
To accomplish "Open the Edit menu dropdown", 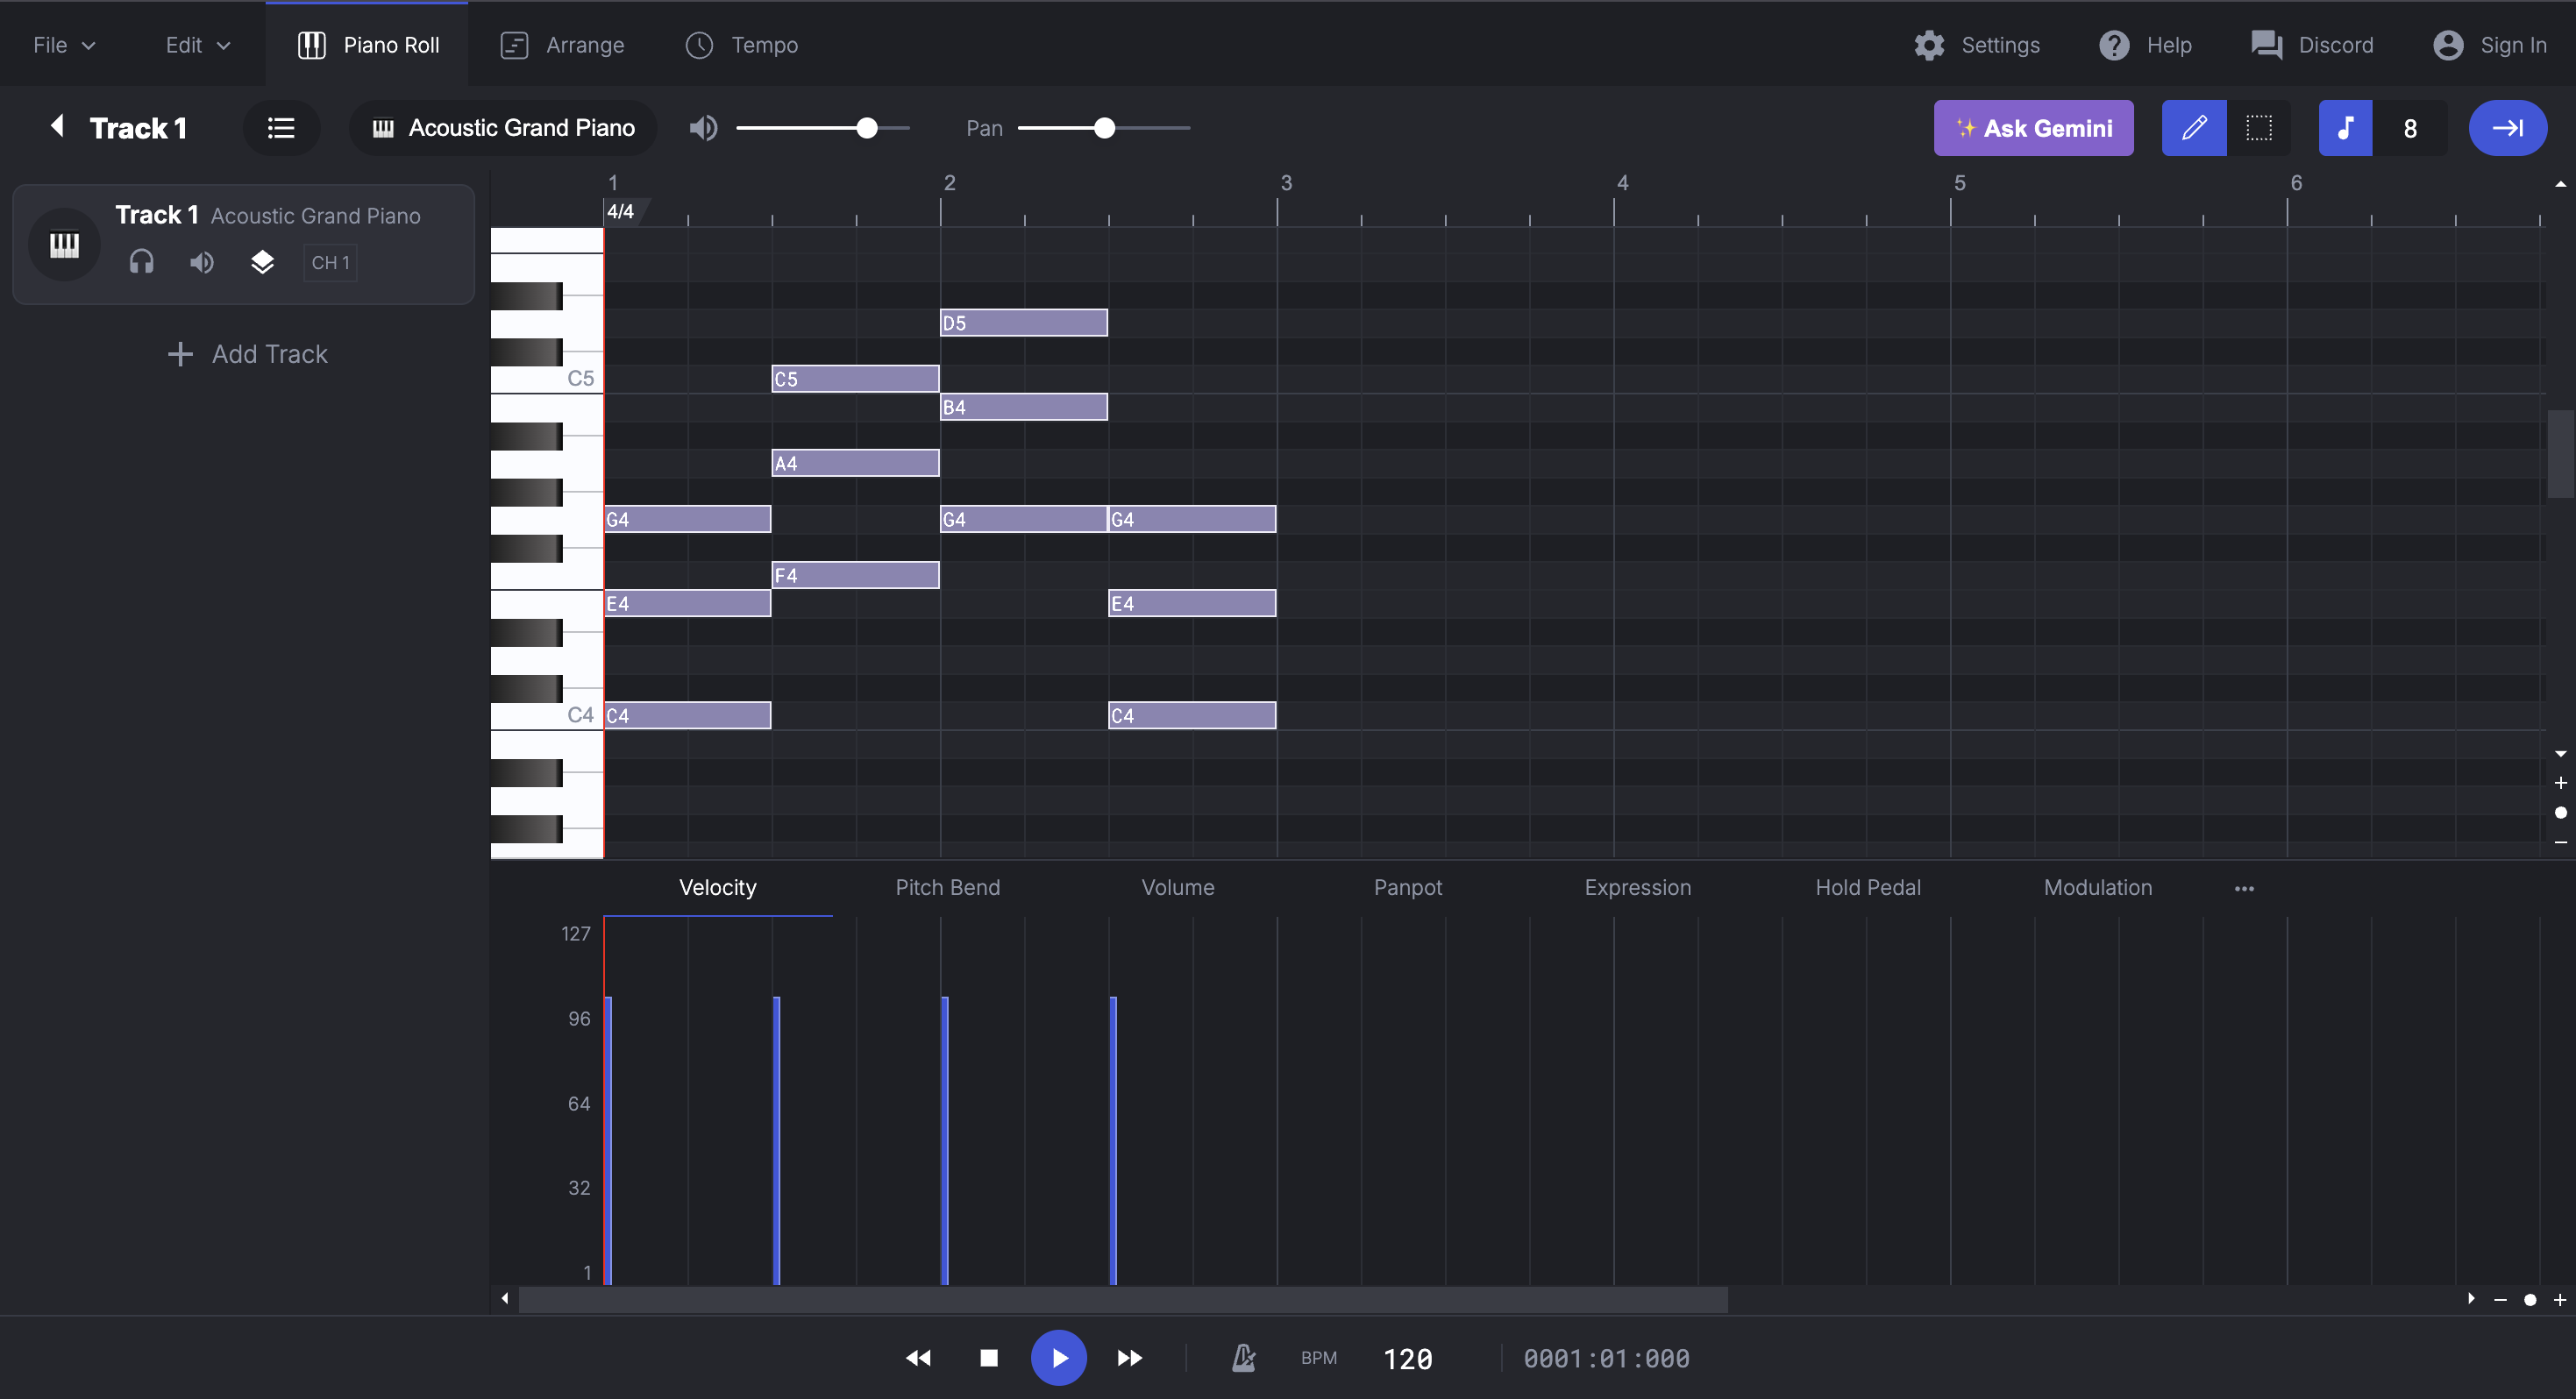I will coord(198,45).
